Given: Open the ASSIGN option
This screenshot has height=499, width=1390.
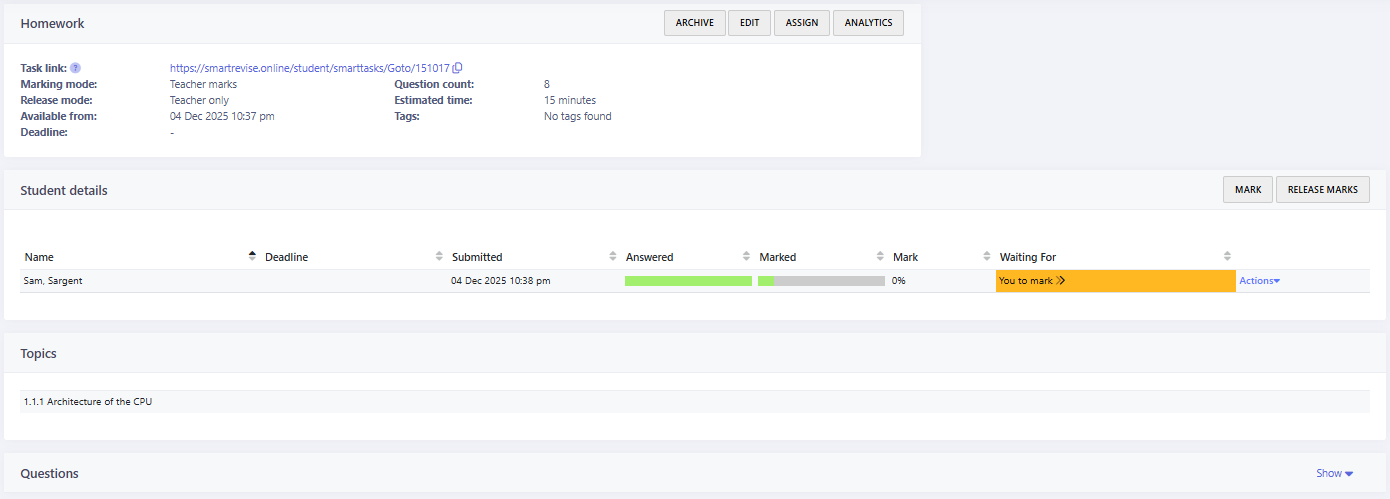Looking at the screenshot, I should (x=801, y=23).
